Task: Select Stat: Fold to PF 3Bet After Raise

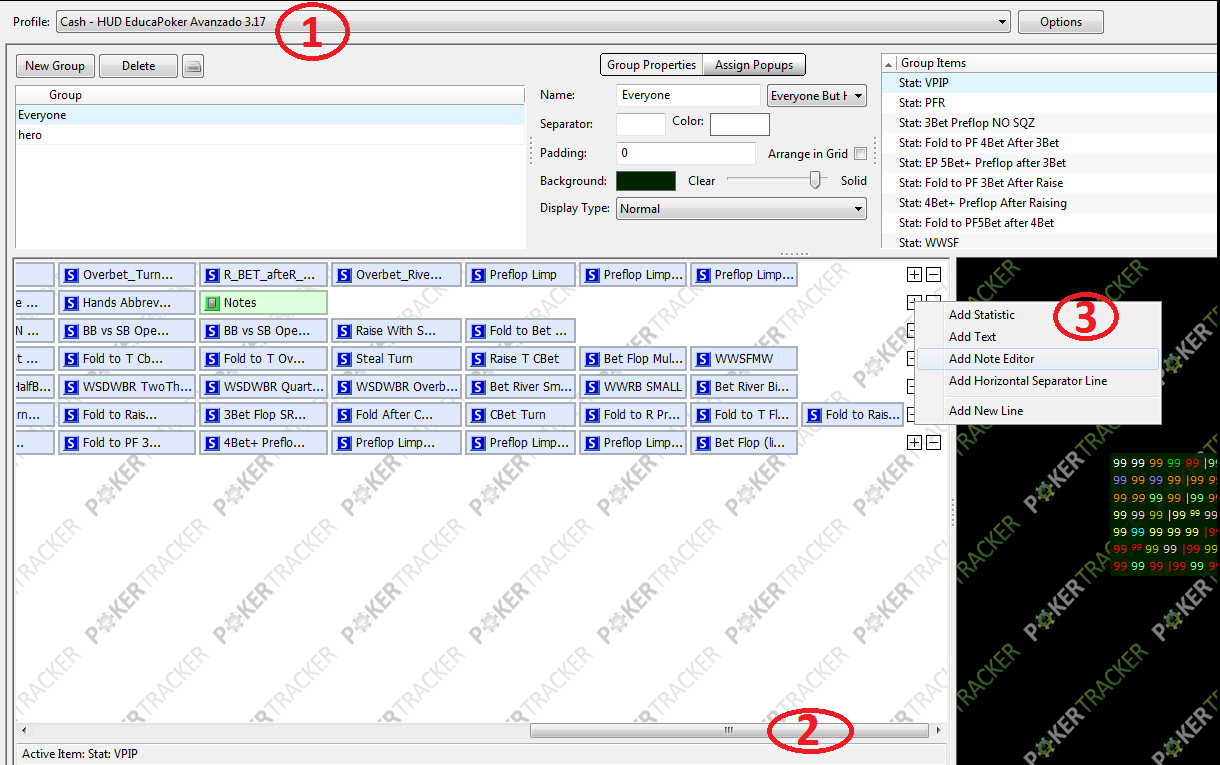Action: coord(1050,183)
